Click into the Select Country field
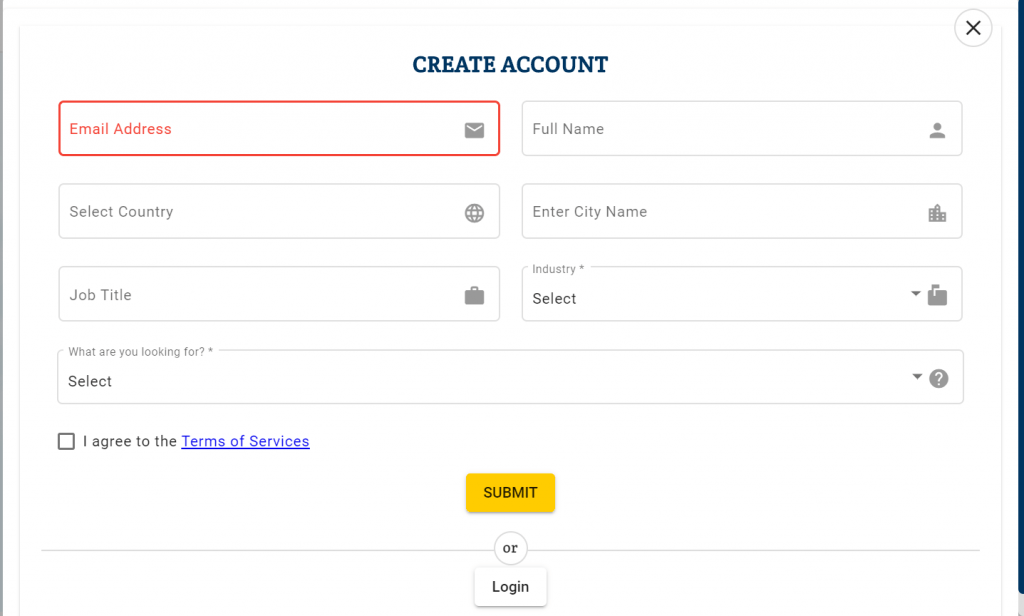 279,211
